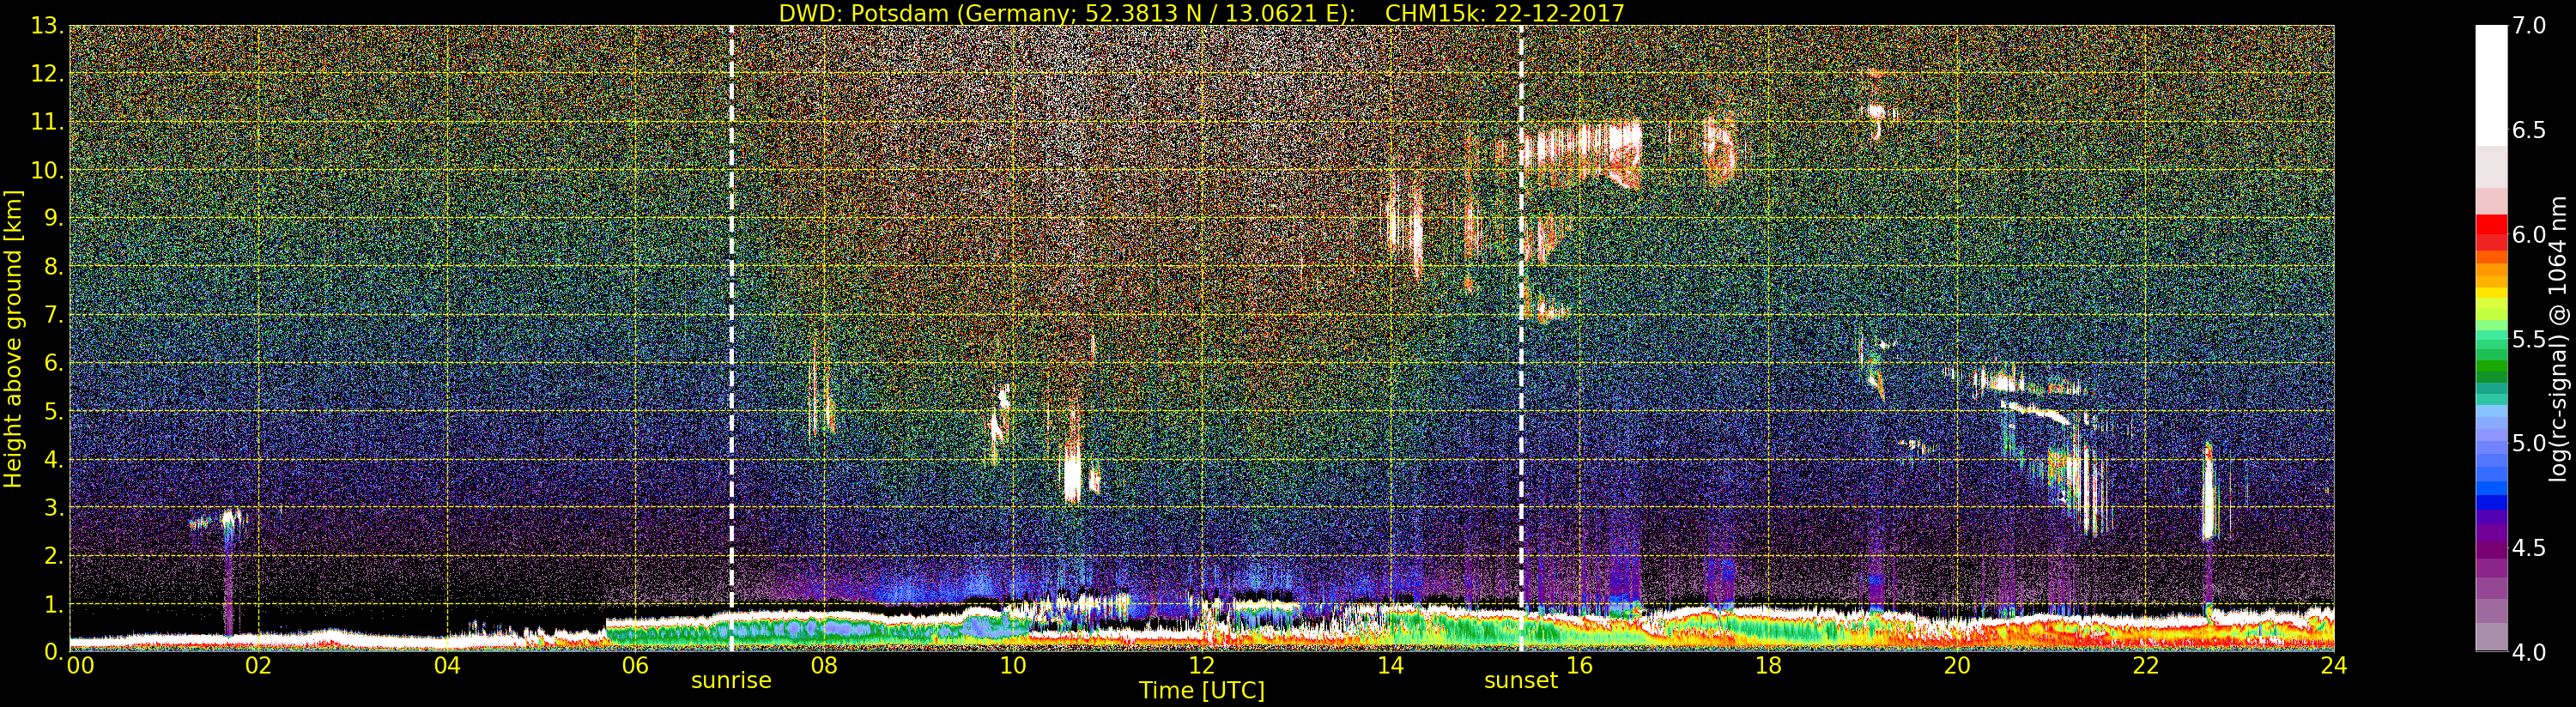
Task: Click the time axis tick label '24'
Action: [x=2334, y=666]
